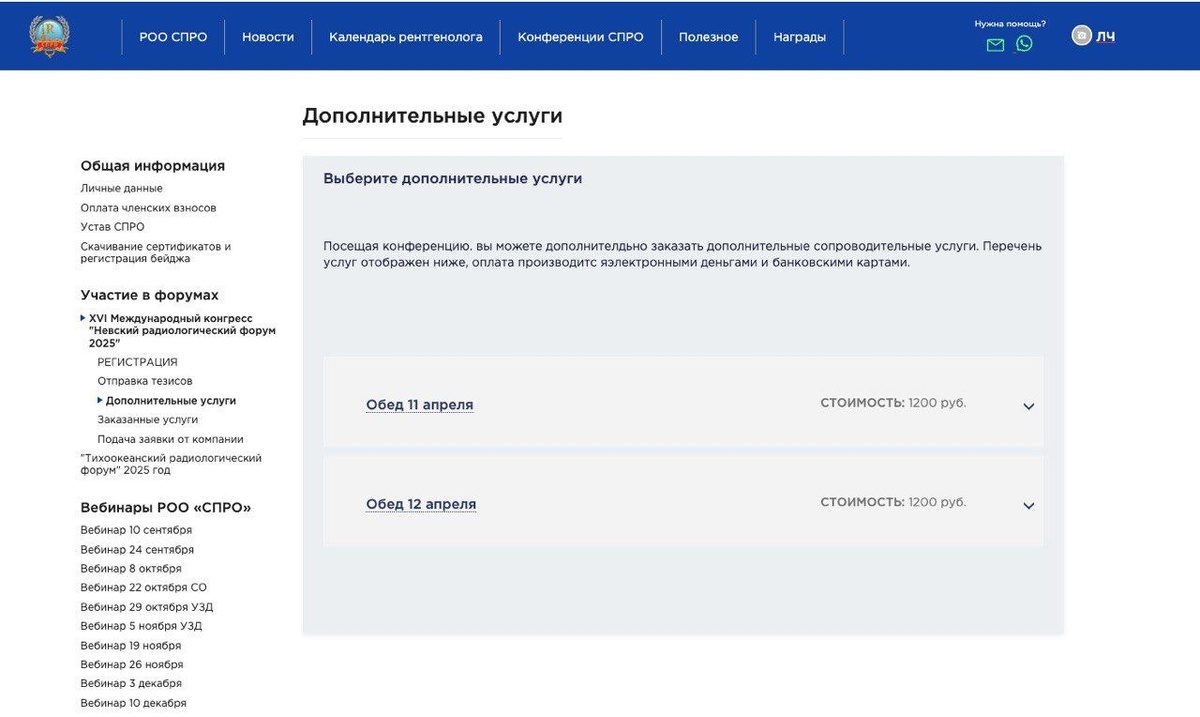
Task: Click the Общая информация sidebar heading
Action: (152, 166)
